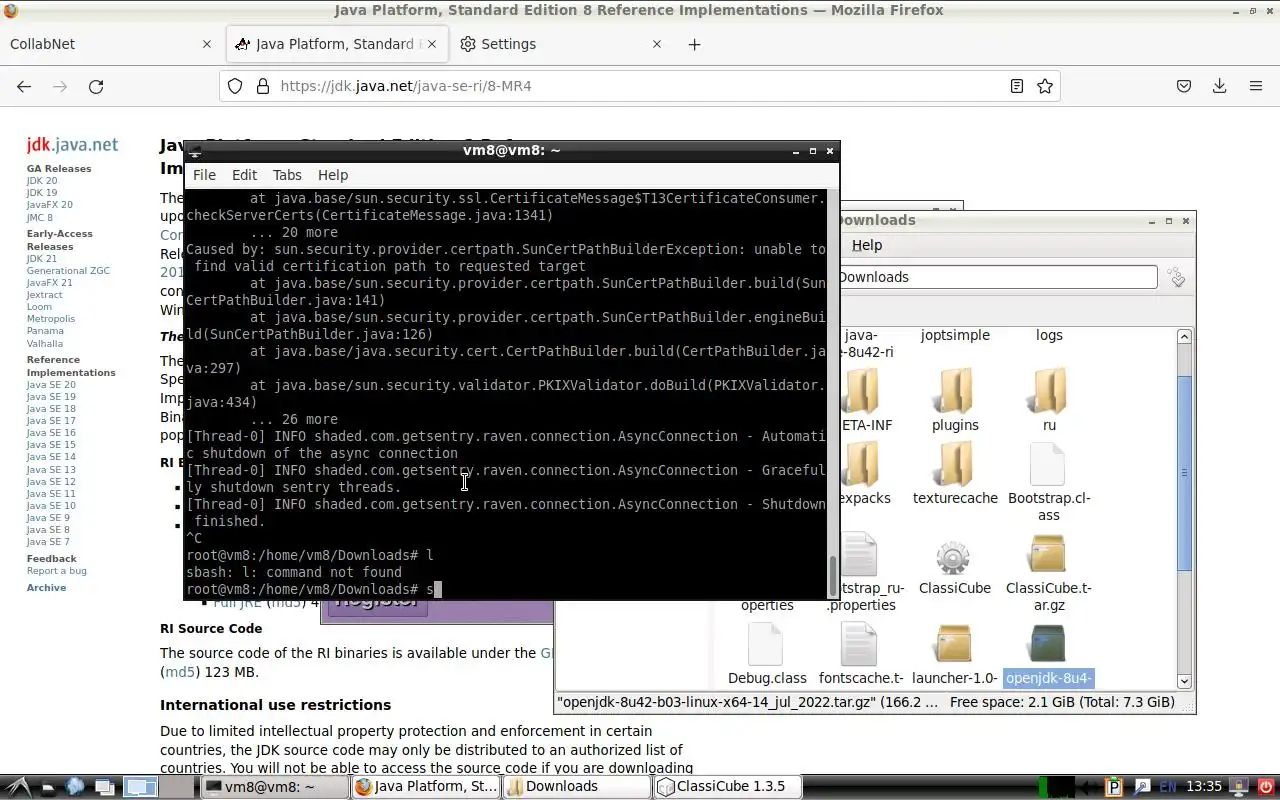This screenshot has width=1280, height=800.
Task: Click the Free space status text
Action: point(1062,702)
